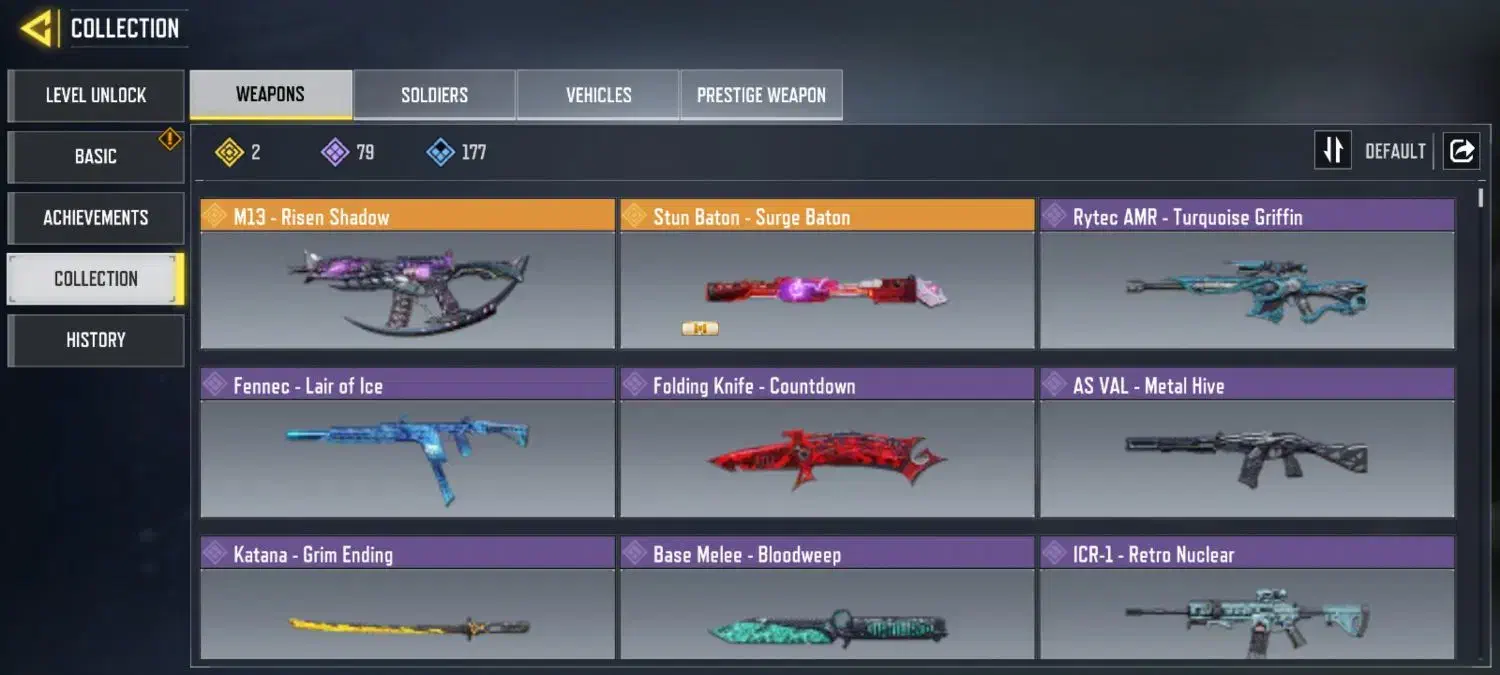Open the DEFAULT sorting dropdown

pos(1395,151)
